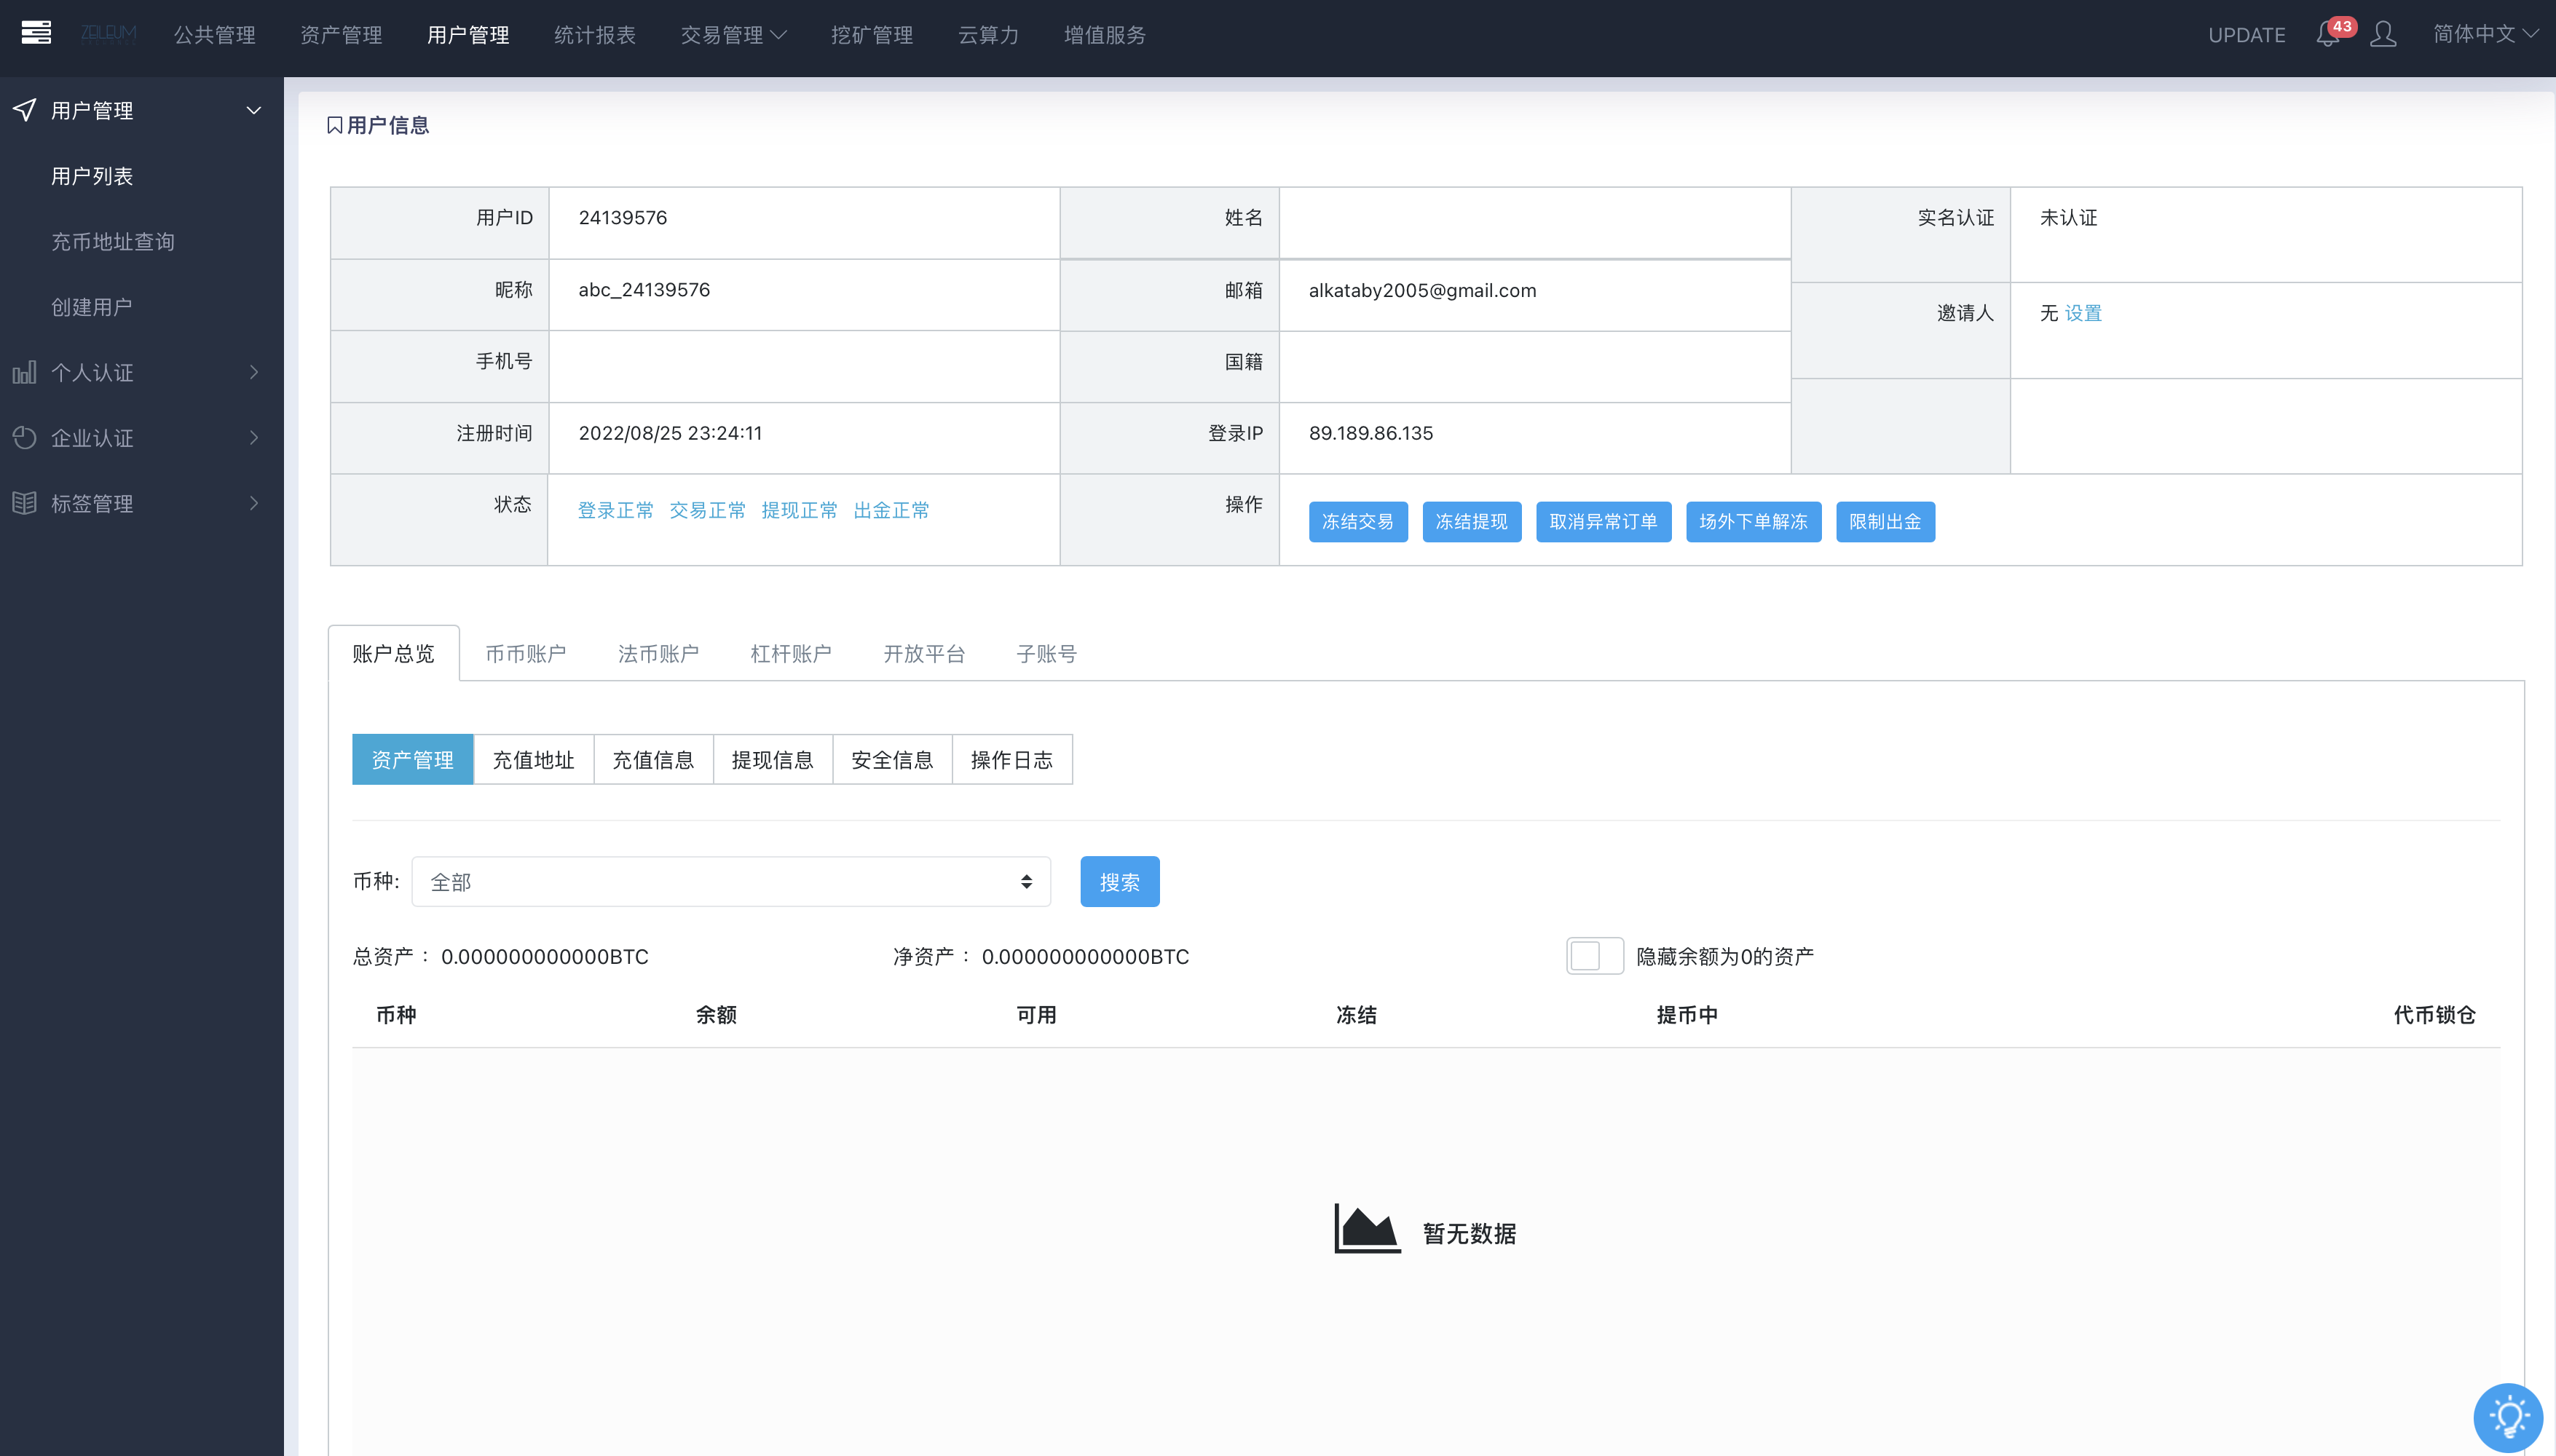The width and height of the screenshot is (2556, 1456).
Task: Switch to the 币币账户 tab
Action: coord(526,654)
